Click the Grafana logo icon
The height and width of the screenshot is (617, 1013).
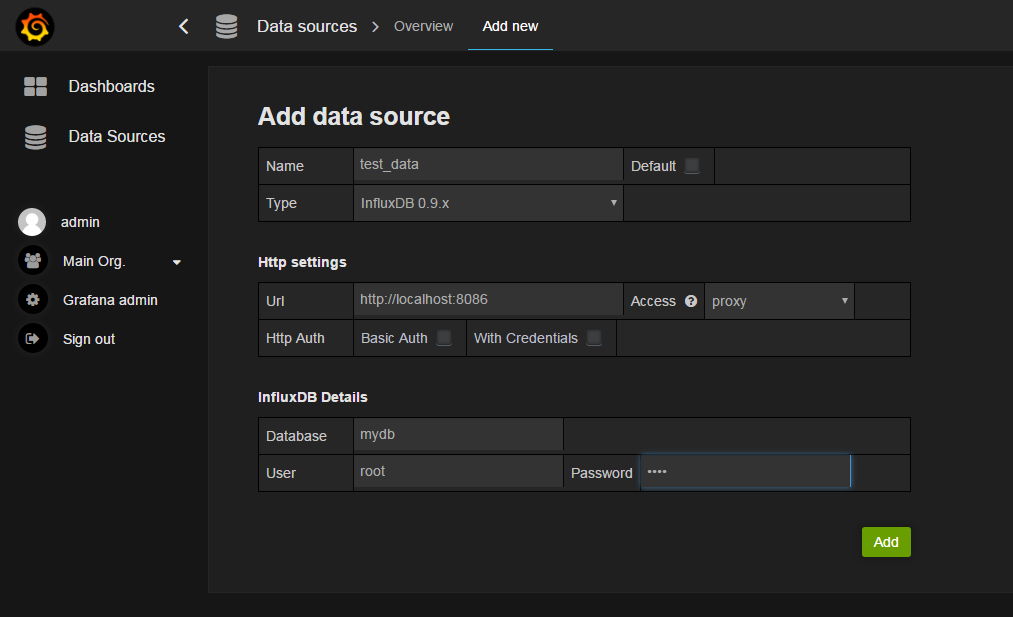coord(35,26)
